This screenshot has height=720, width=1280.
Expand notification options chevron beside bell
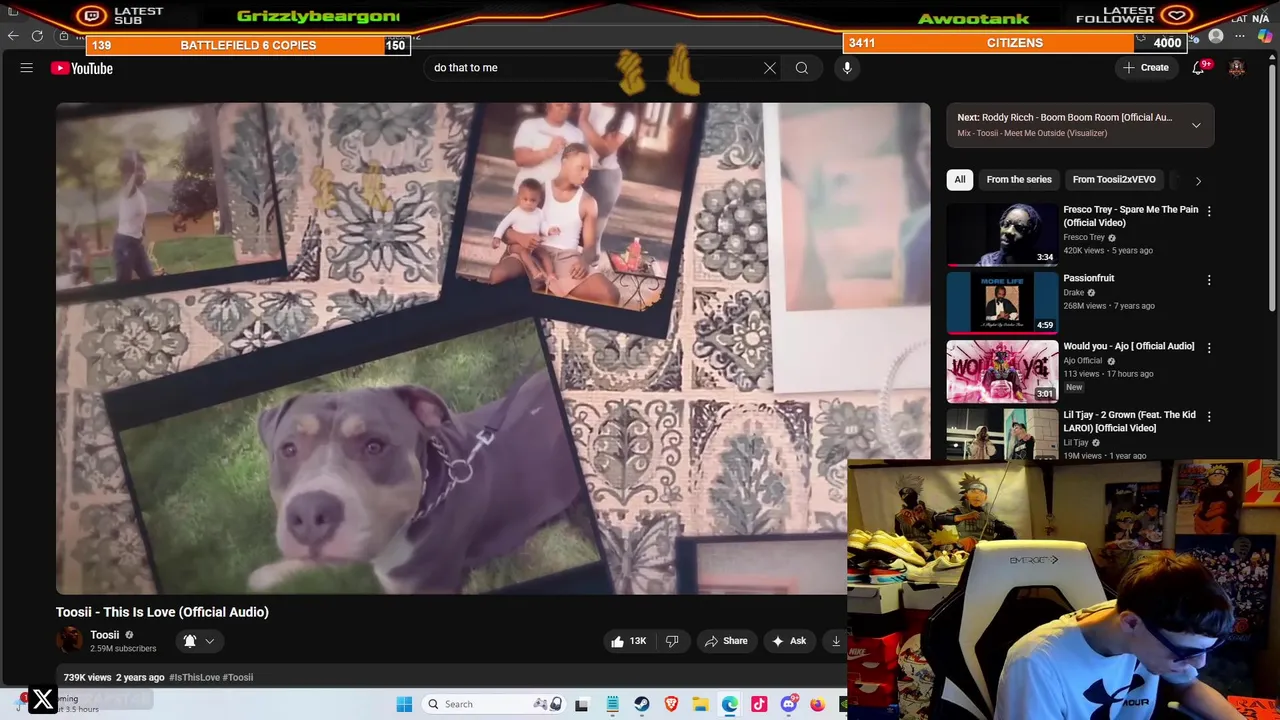[x=210, y=641]
